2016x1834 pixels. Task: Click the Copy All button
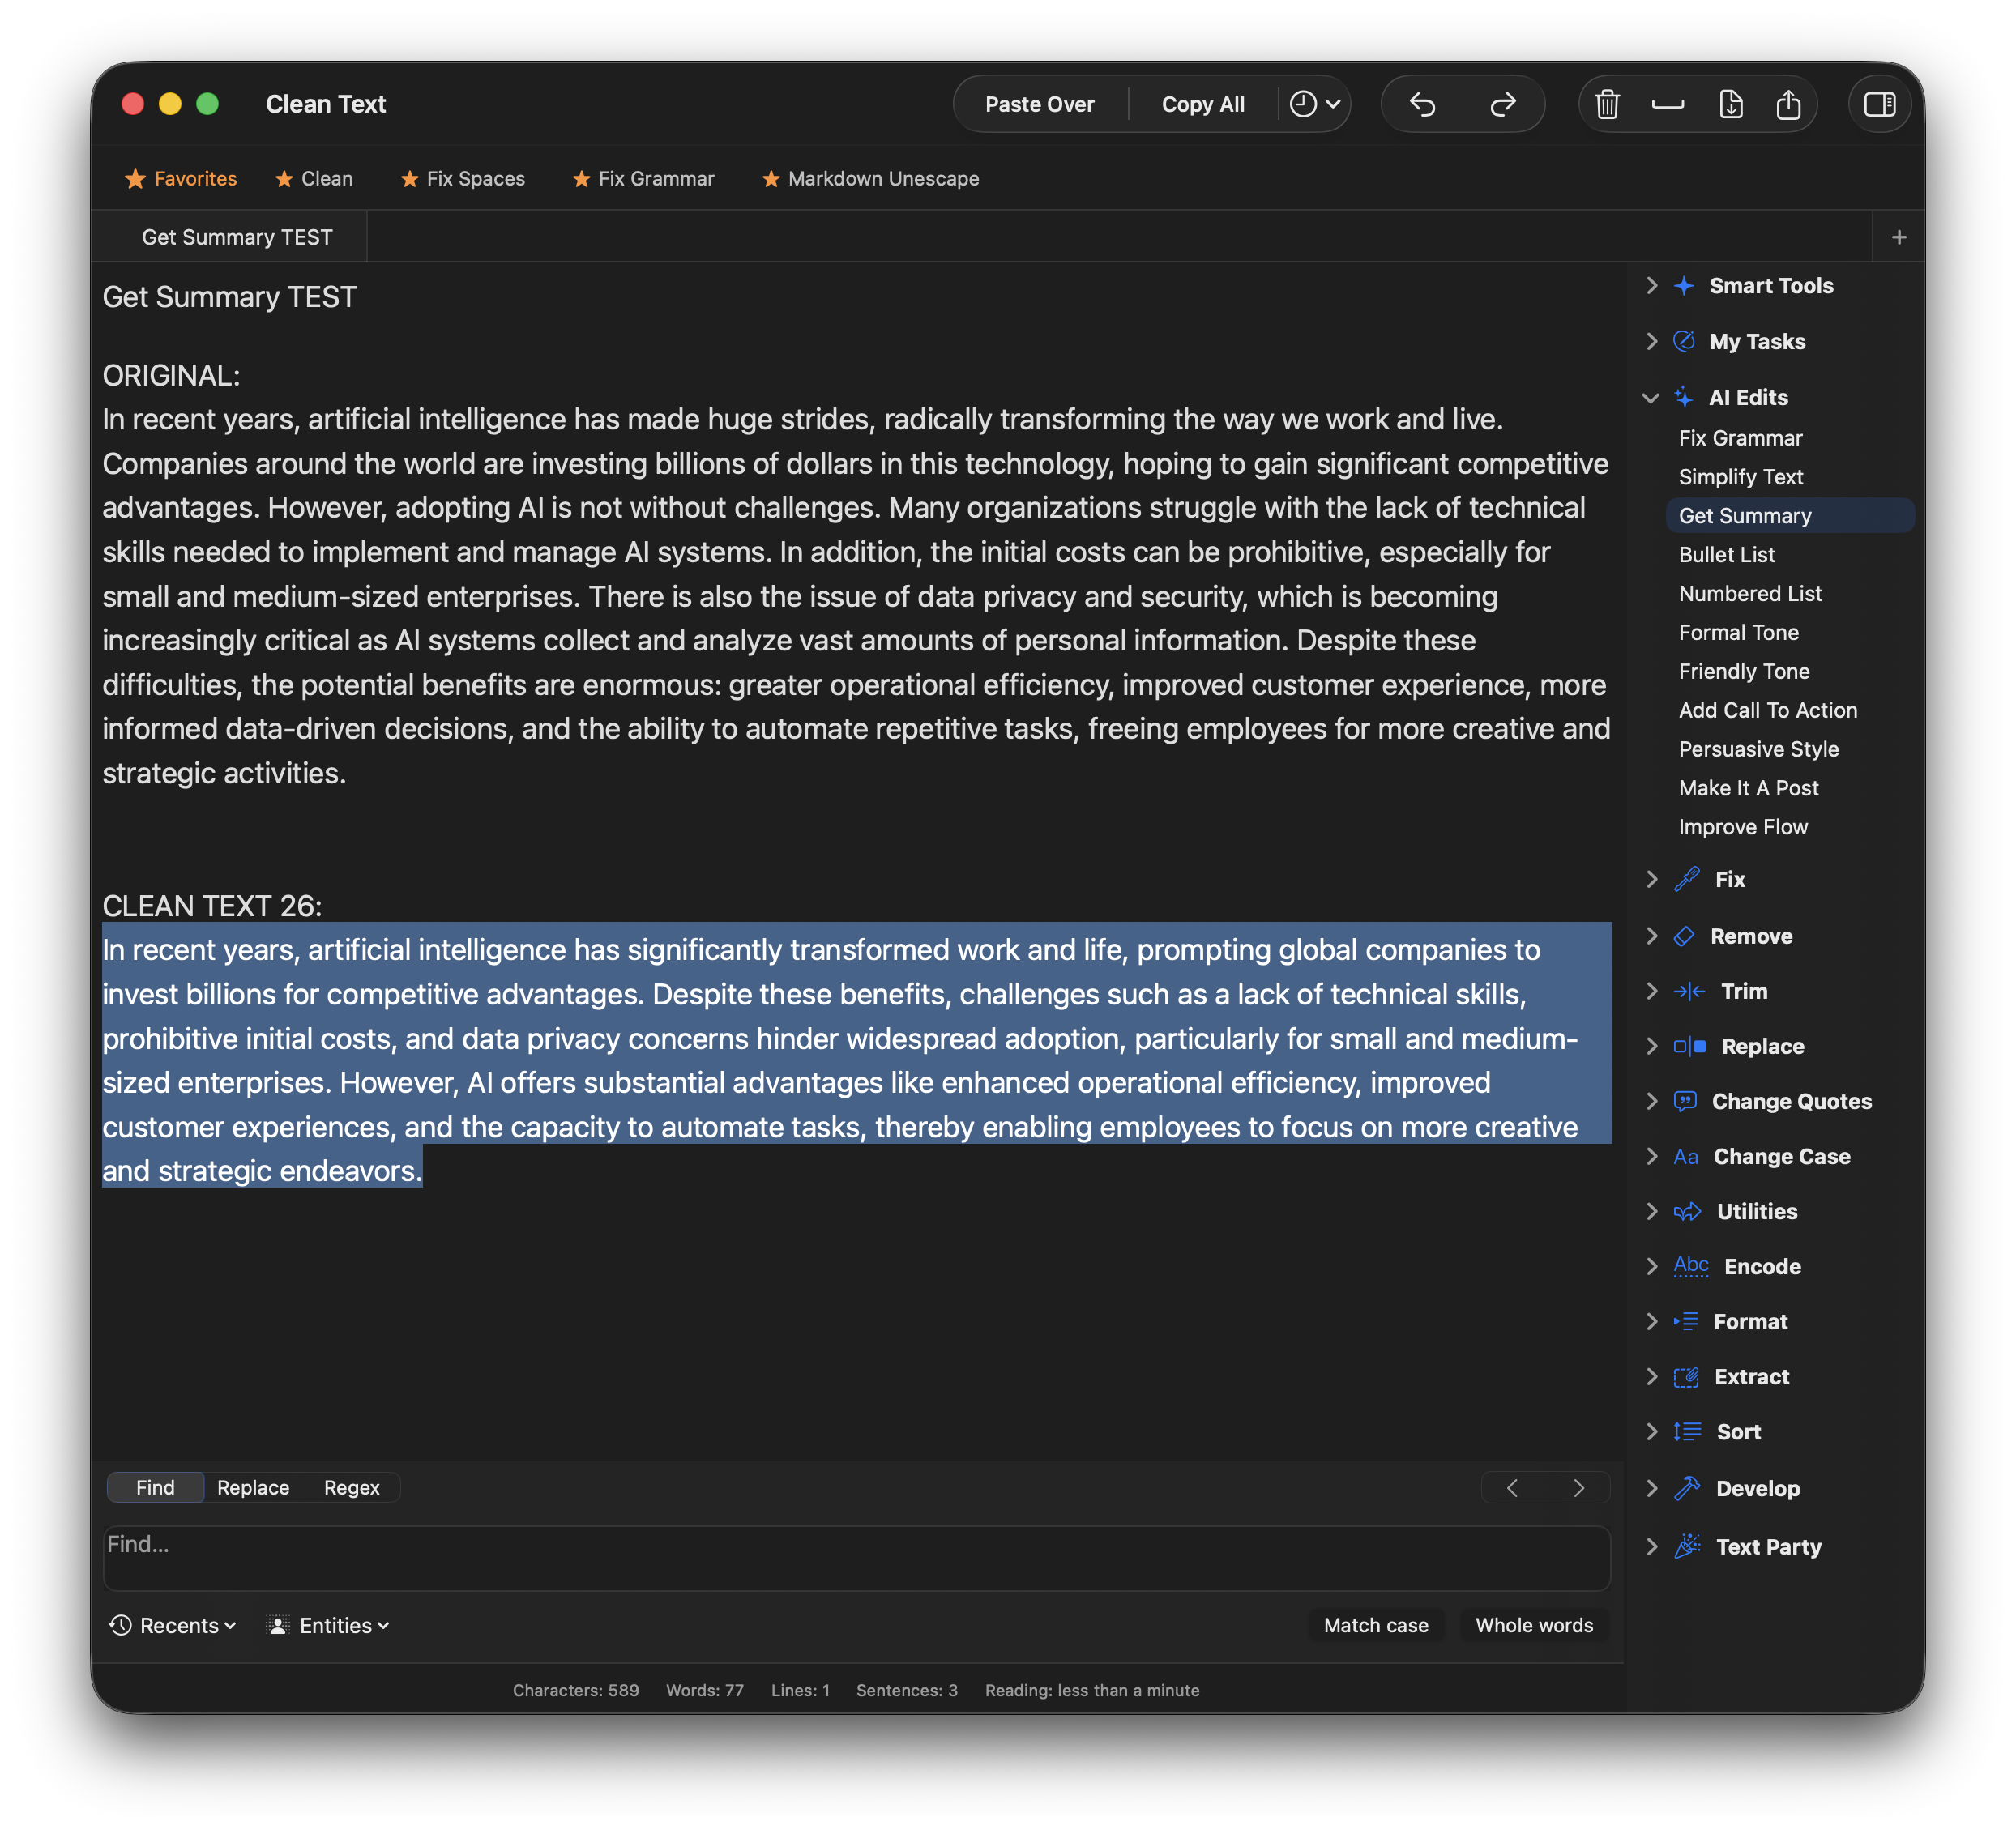[1202, 103]
